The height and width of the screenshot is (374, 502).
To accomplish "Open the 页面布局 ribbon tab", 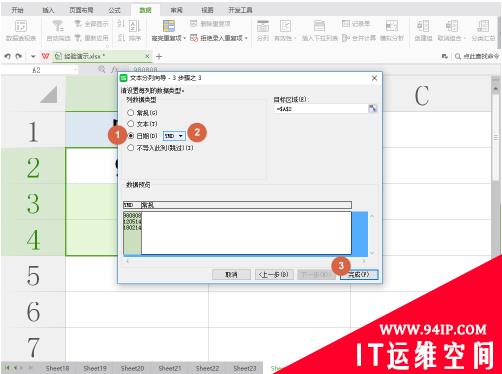I will tap(81, 10).
